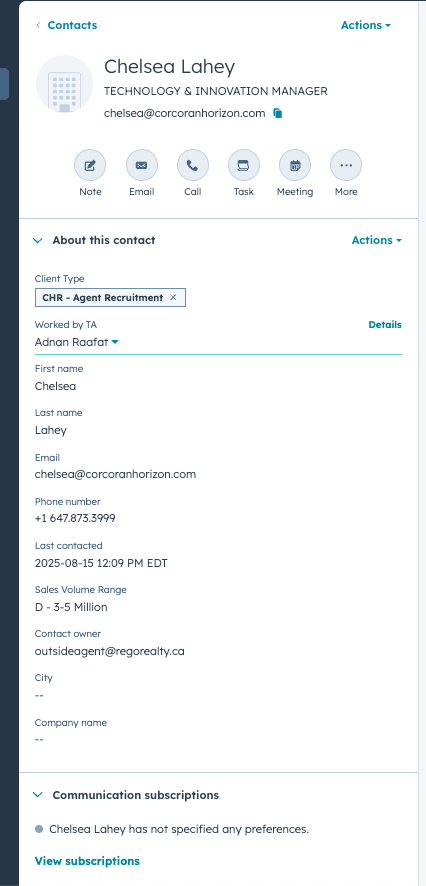
Task: Create a Note for Chelsea Lahey
Action: [x=90, y=166]
